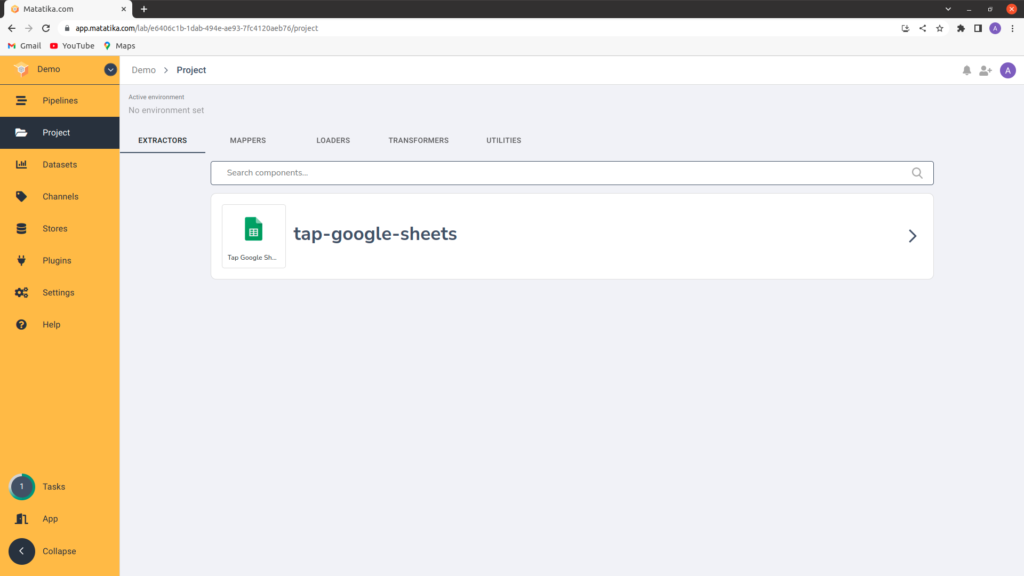Viewport: 1024px width, 576px height.
Task: Switch to the Loaders tab
Action: click(x=333, y=141)
